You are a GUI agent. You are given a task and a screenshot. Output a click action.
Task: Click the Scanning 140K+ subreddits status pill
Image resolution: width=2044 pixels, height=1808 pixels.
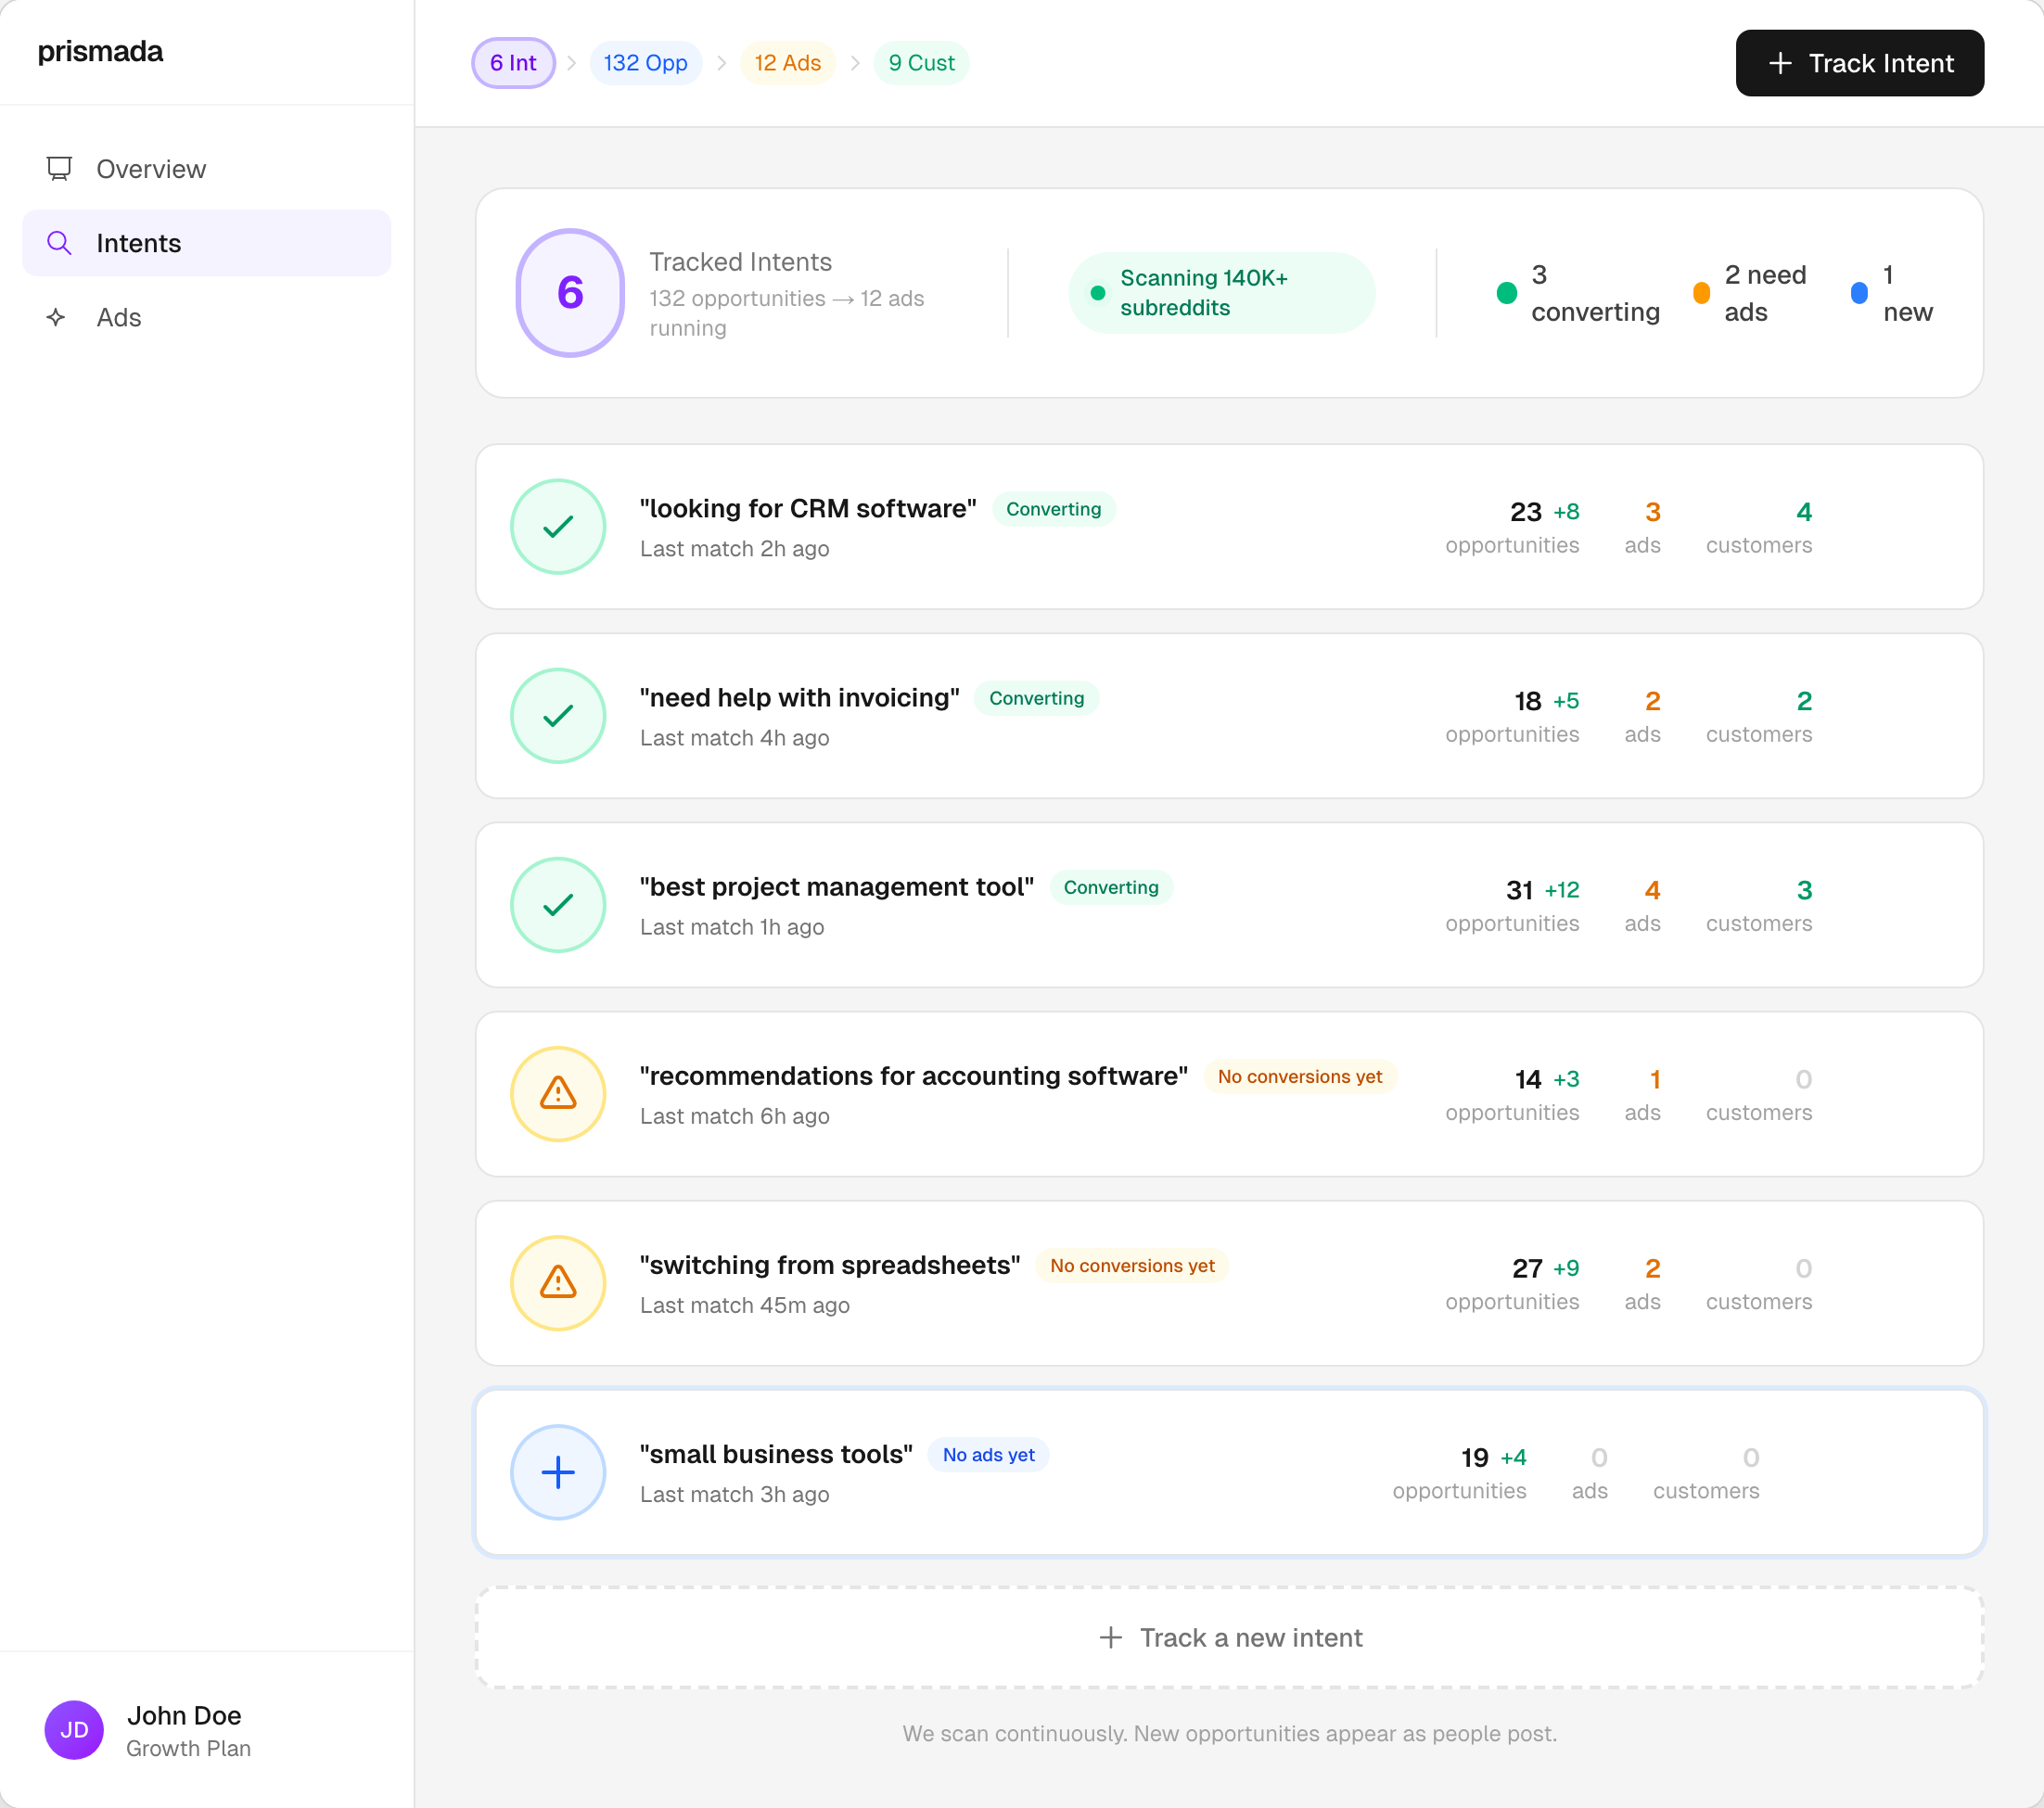click(1221, 292)
